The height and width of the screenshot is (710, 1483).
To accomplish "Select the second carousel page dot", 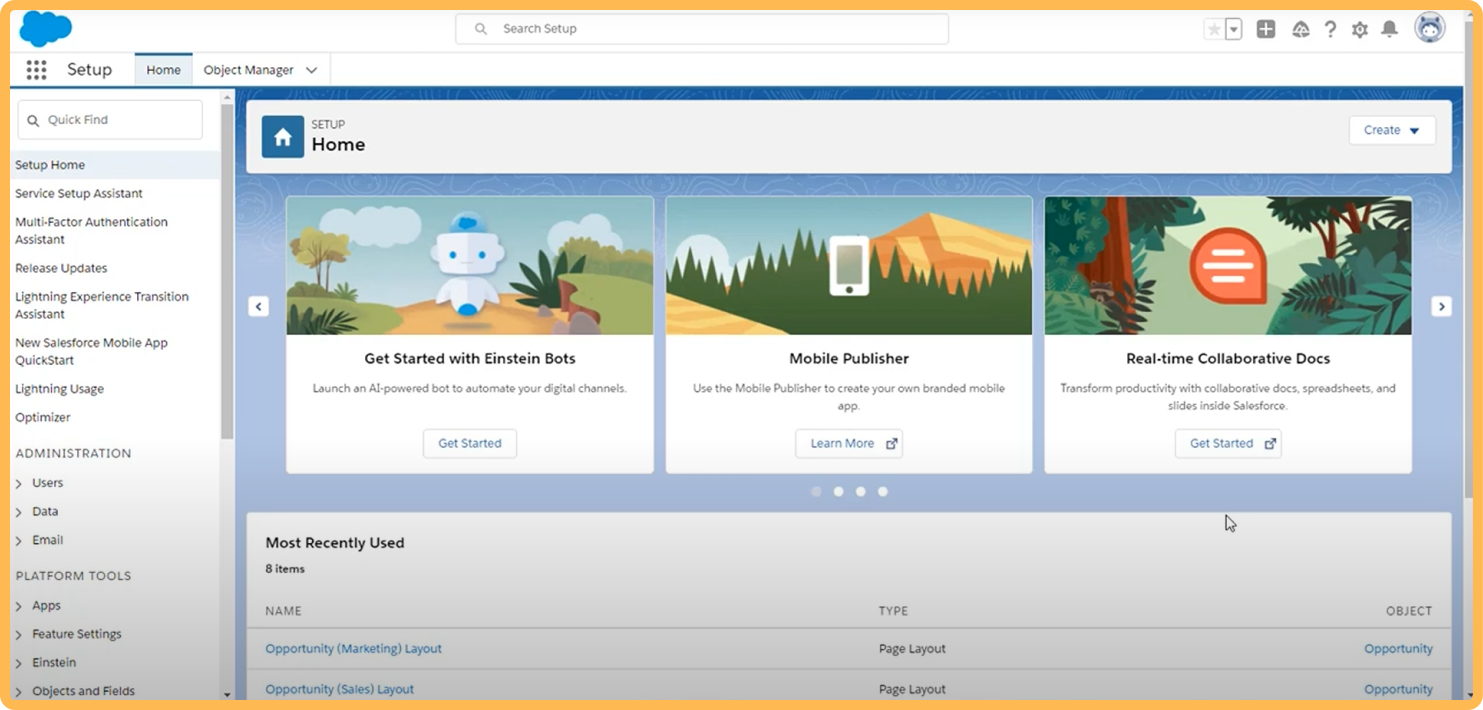I will 838,492.
